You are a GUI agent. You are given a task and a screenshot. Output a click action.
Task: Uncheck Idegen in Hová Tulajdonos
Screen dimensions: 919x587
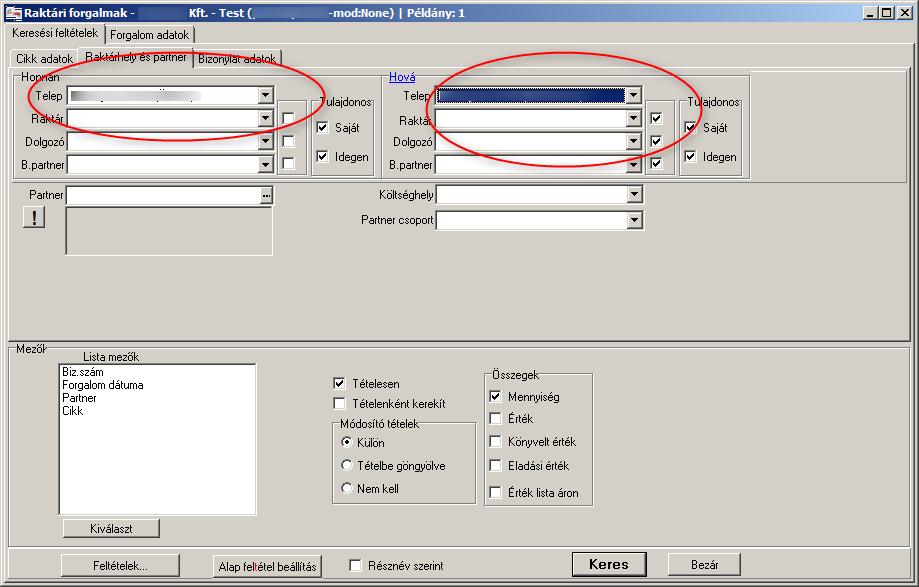click(690, 156)
